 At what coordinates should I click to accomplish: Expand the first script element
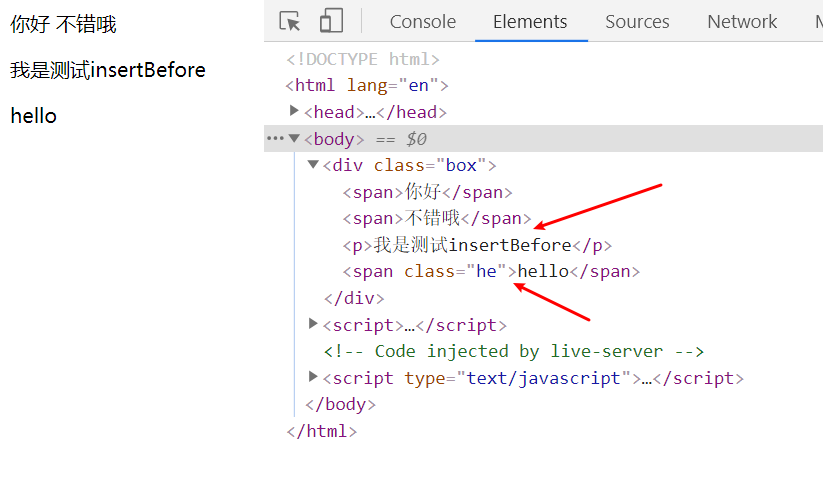(x=313, y=324)
